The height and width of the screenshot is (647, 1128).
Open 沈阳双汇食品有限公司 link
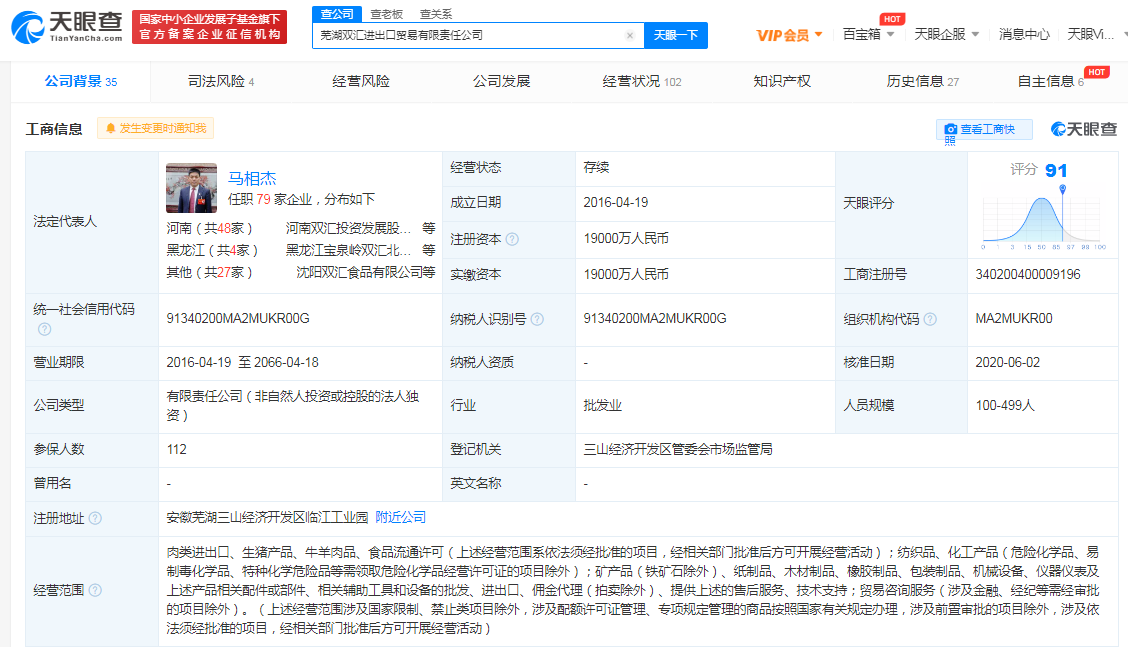tap(359, 272)
